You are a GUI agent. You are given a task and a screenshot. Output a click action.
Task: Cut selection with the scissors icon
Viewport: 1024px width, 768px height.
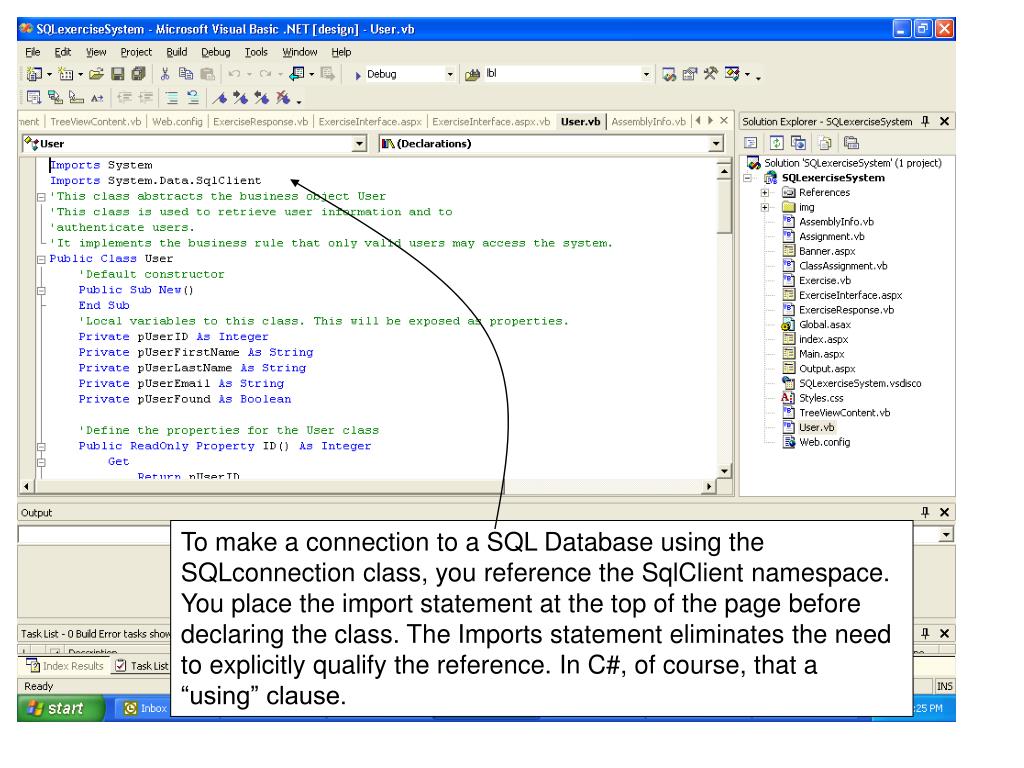tap(165, 74)
